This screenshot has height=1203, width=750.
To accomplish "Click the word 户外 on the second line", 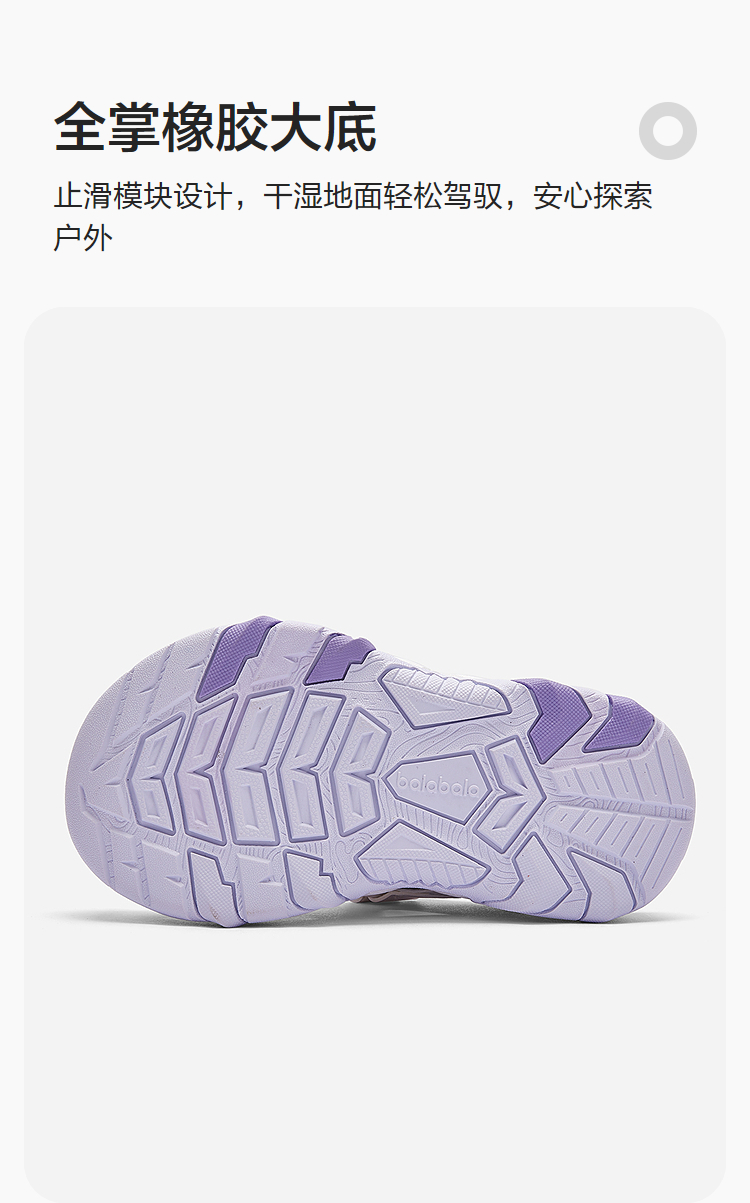I will [x=83, y=239].
